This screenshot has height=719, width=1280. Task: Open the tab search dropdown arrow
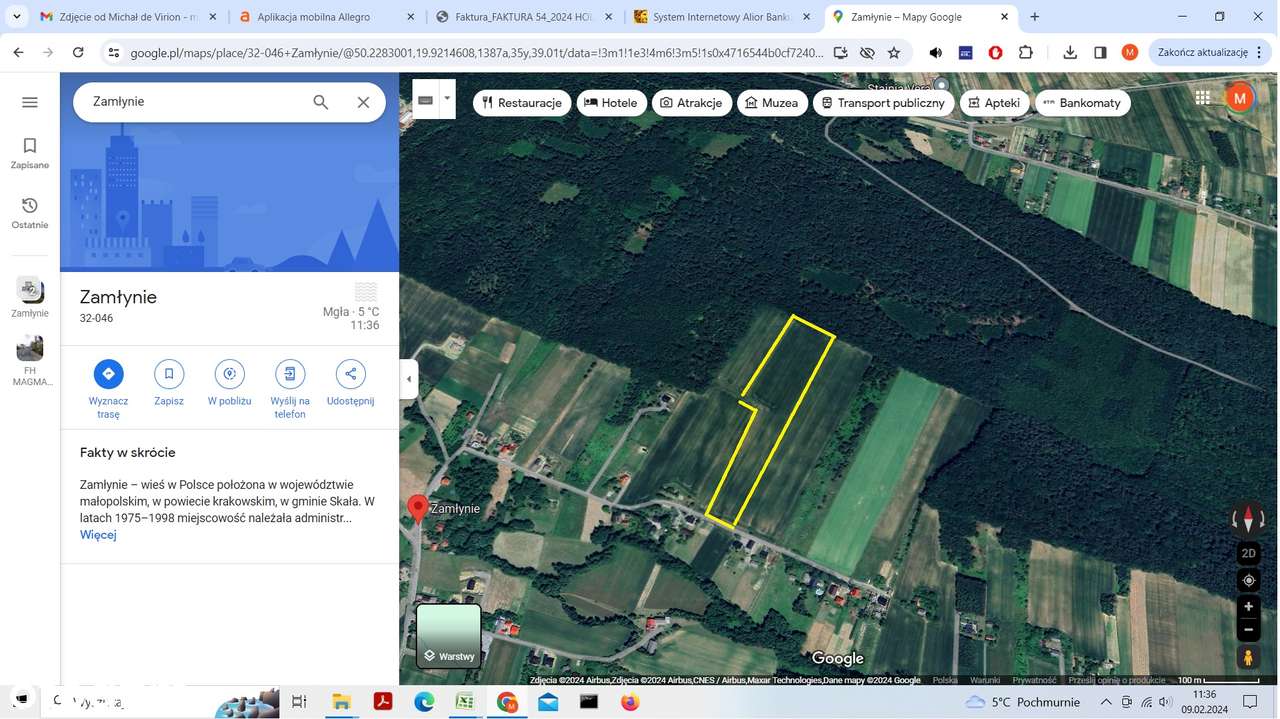coord(17,17)
